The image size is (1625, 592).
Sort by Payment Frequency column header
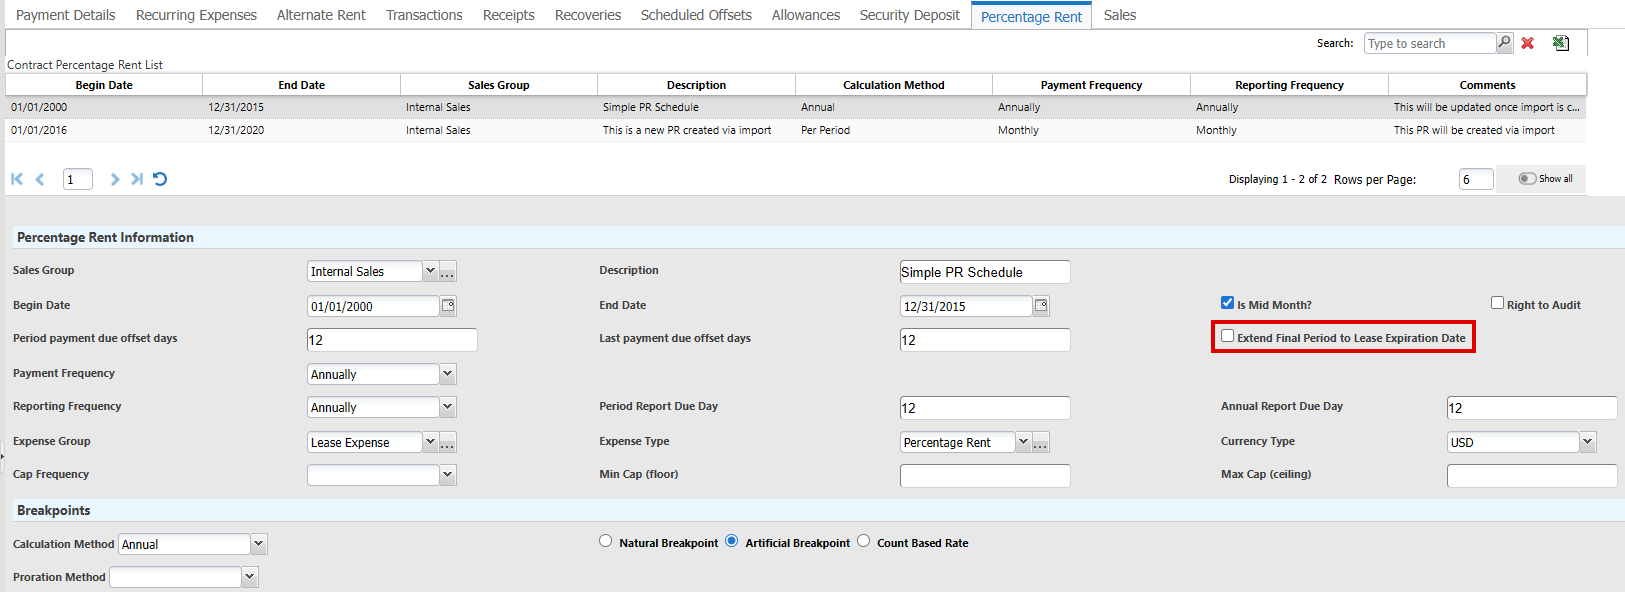click(x=1091, y=85)
